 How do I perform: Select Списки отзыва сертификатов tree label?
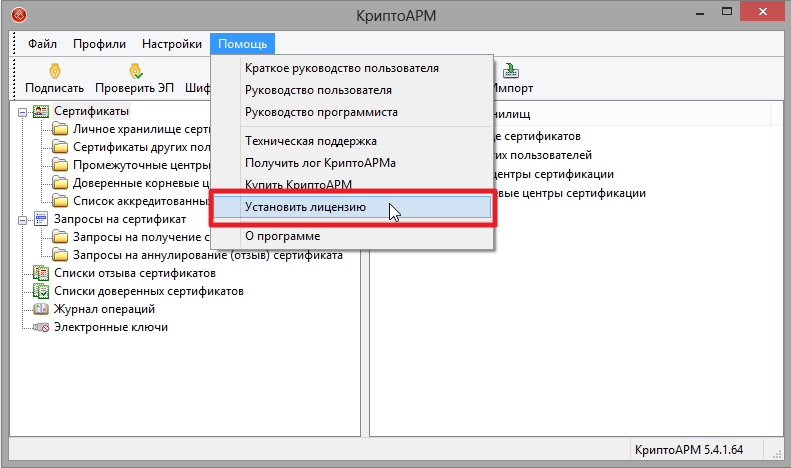[x=135, y=273]
